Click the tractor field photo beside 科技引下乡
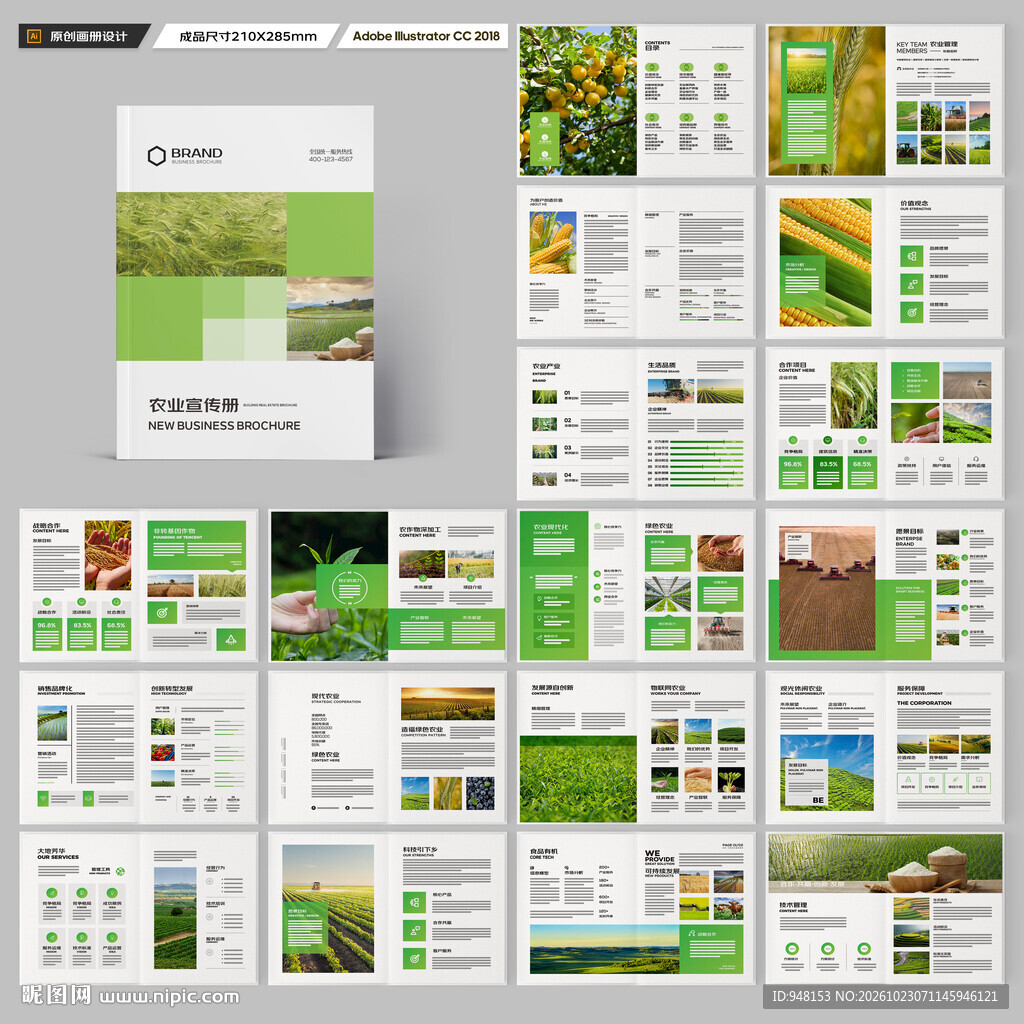 [x=328, y=908]
